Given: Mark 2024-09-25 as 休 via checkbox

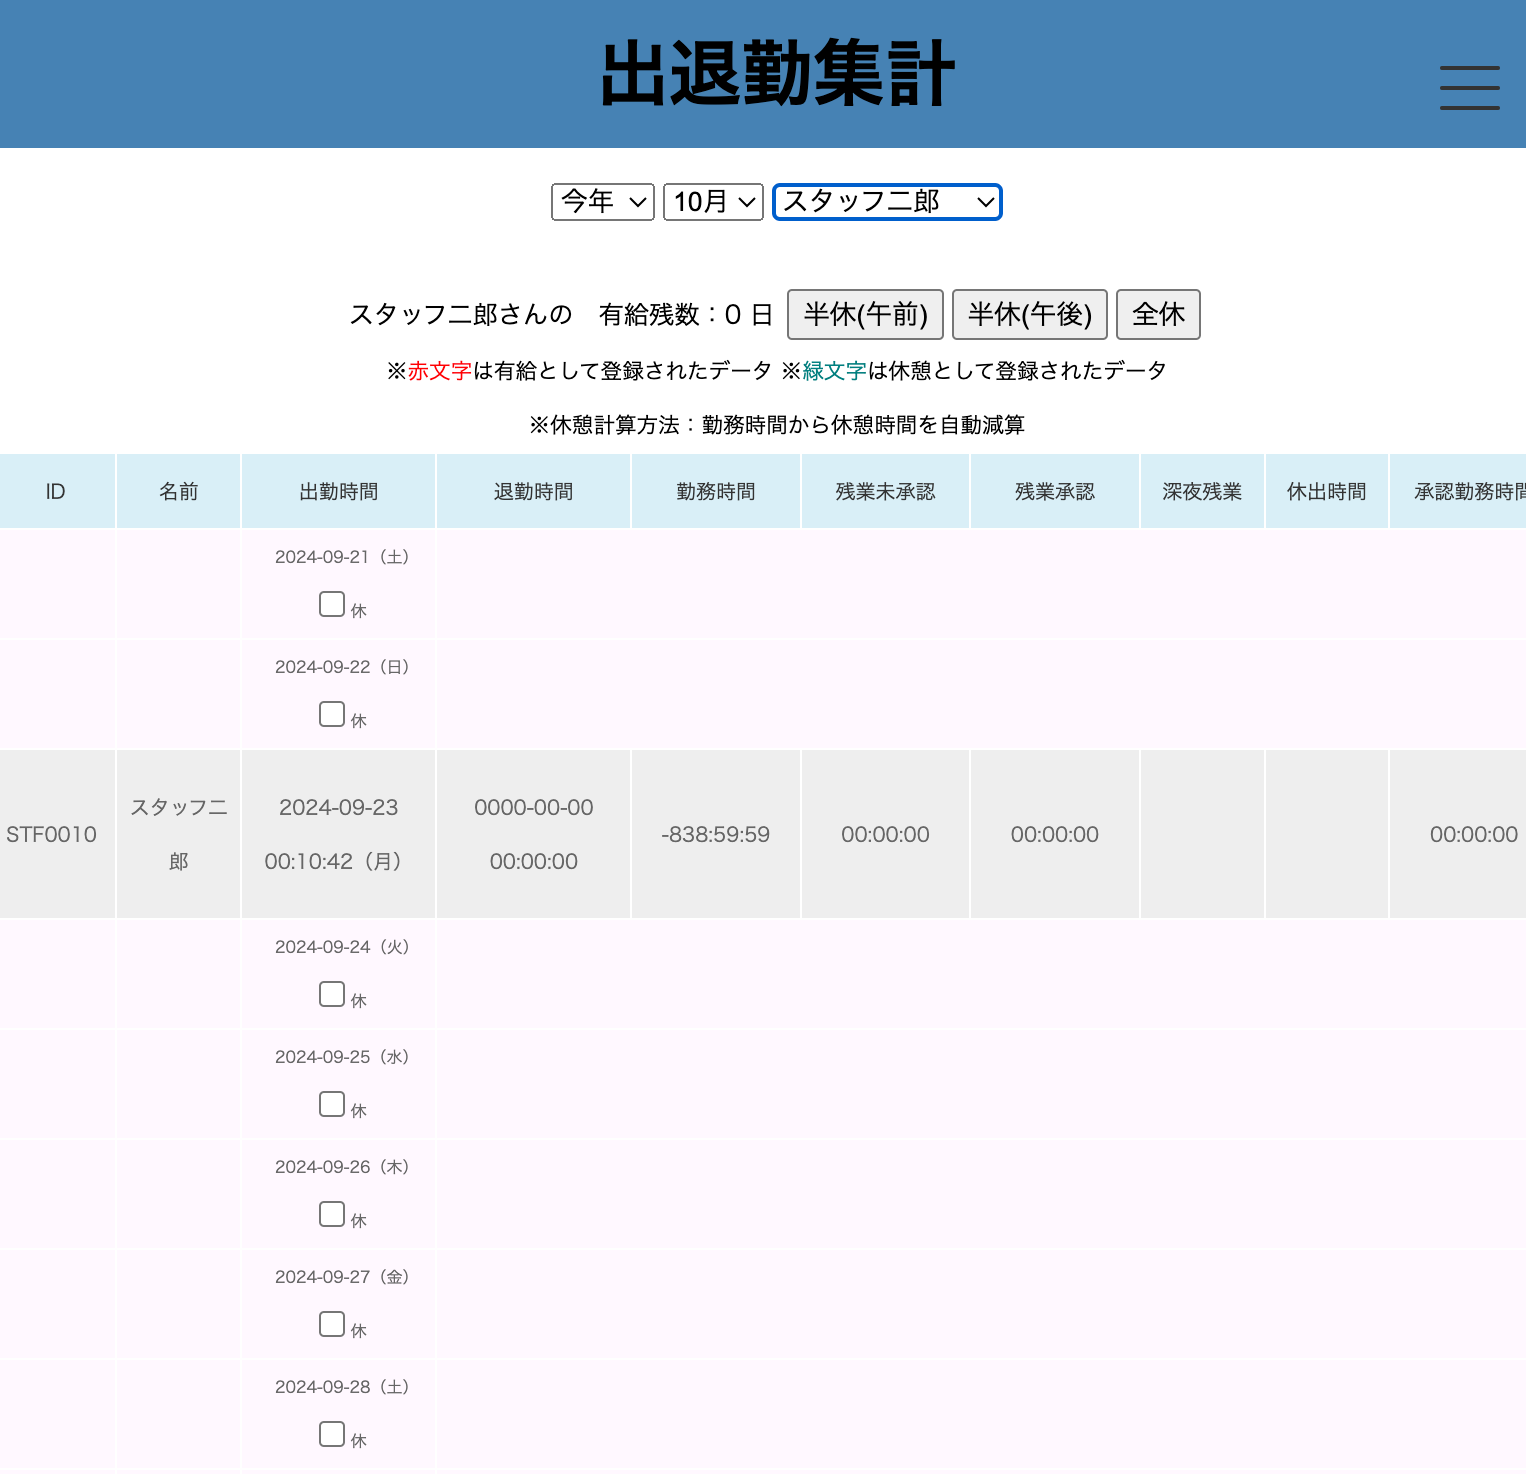Looking at the screenshot, I should pyautogui.click(x=332, y=1104).
